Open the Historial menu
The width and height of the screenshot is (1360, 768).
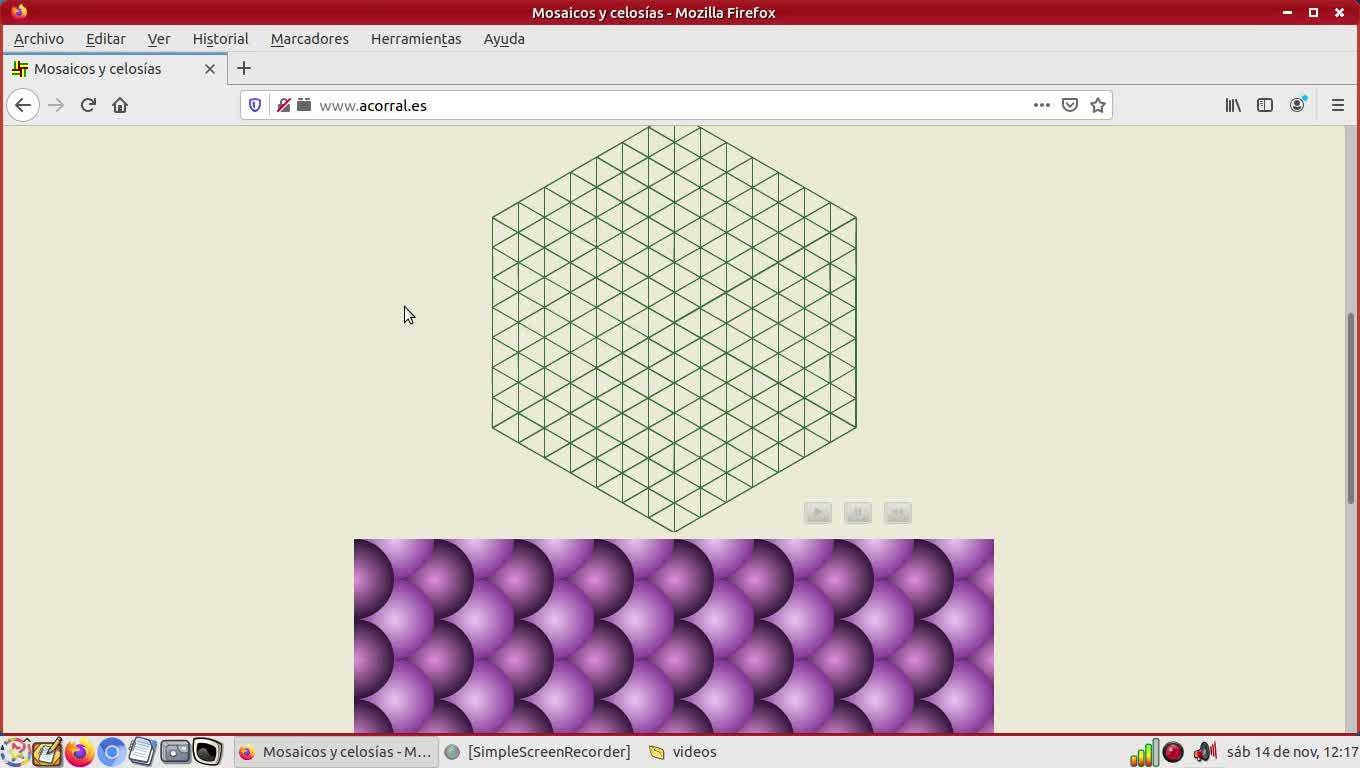220,39
